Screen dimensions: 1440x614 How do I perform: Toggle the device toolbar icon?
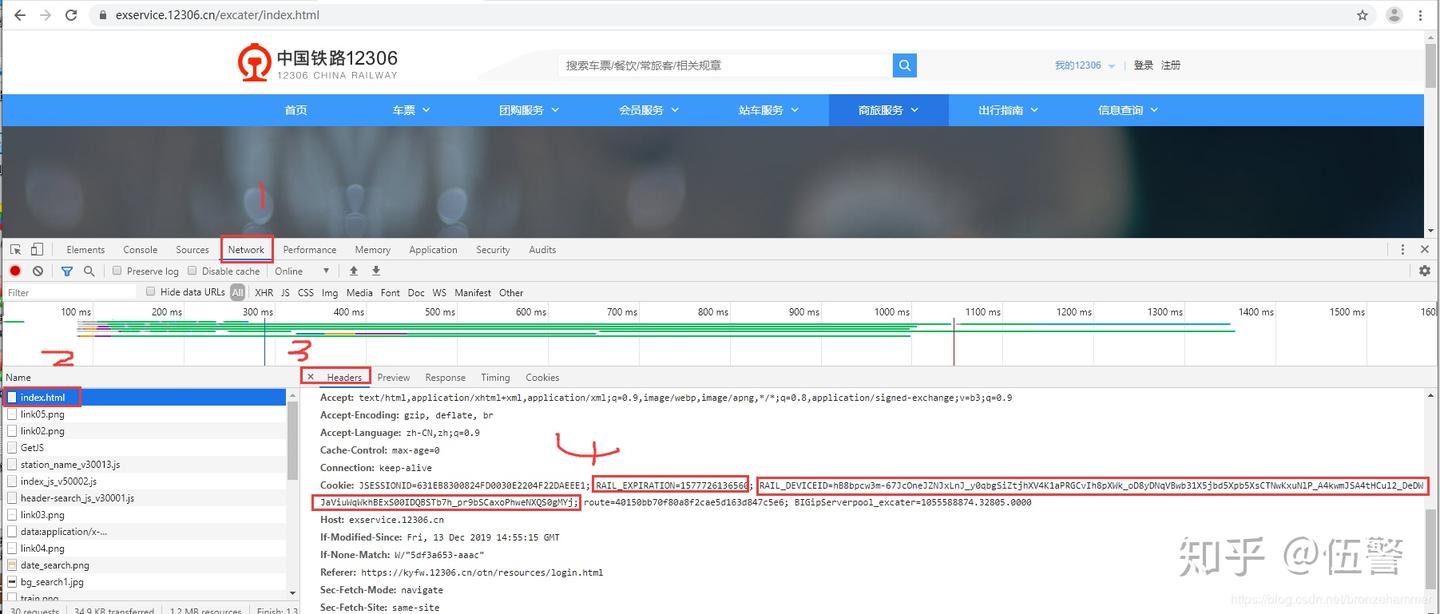coord(35,248)
